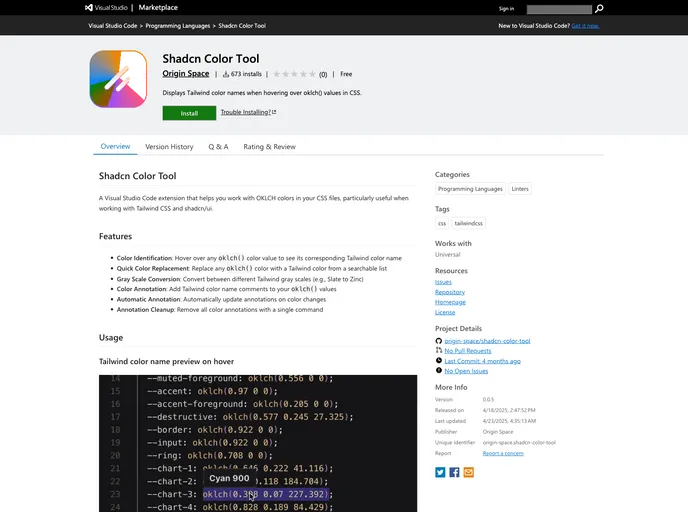Click the search magnifier icon

pos(599,8)
